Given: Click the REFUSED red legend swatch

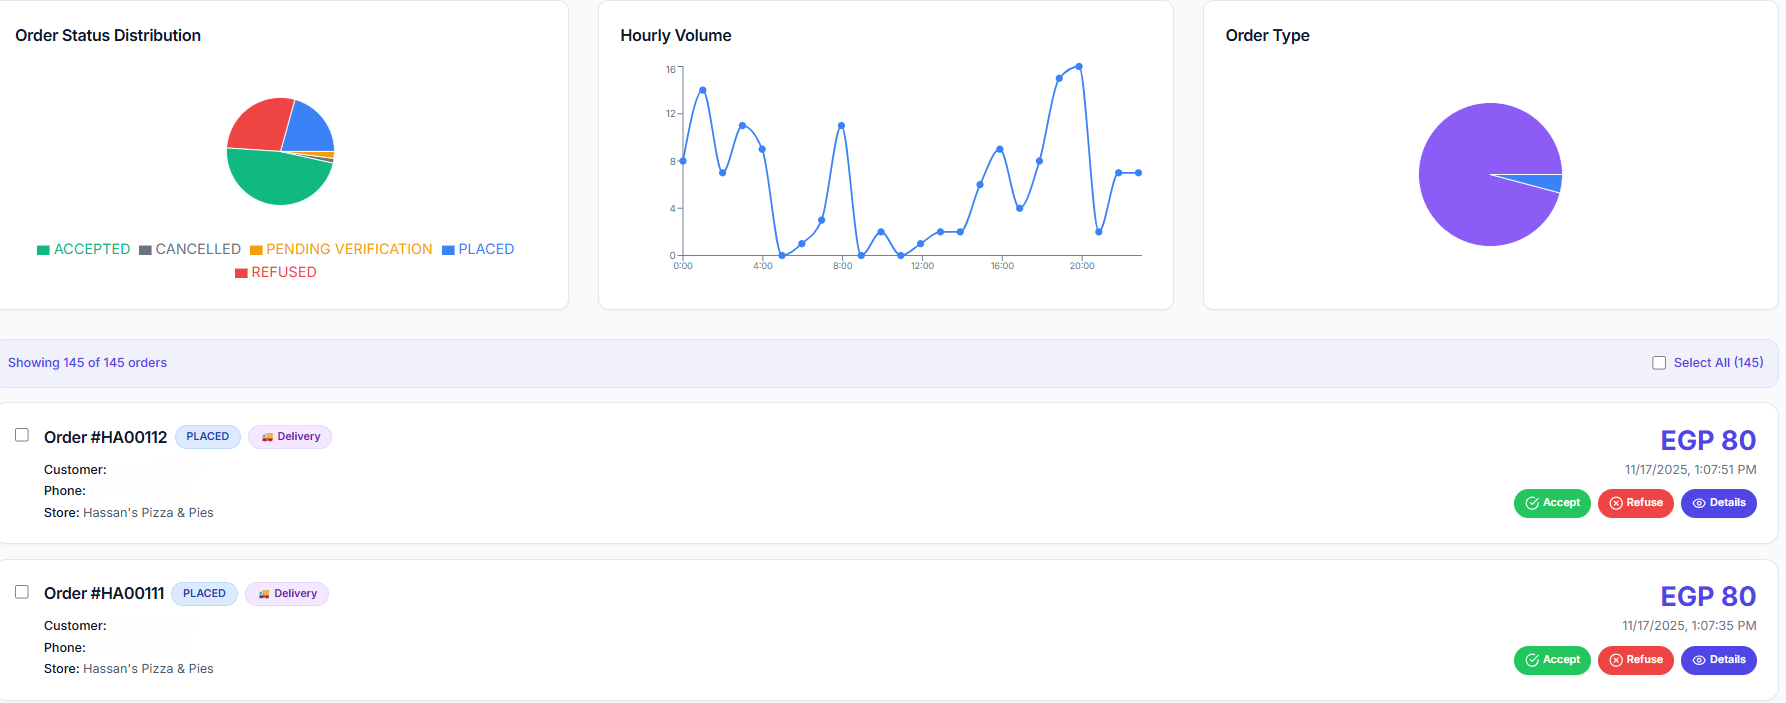Looking at the screenshot, I should coord(241,273).
